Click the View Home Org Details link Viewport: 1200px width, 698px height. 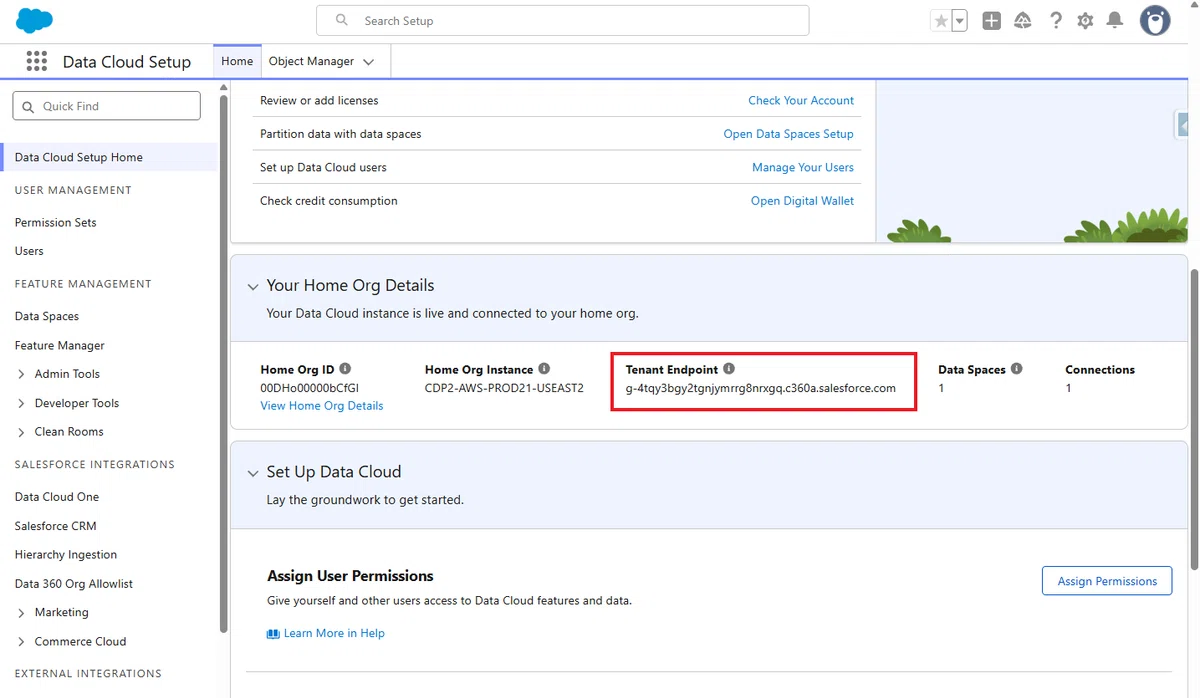(x=322, y=405)
